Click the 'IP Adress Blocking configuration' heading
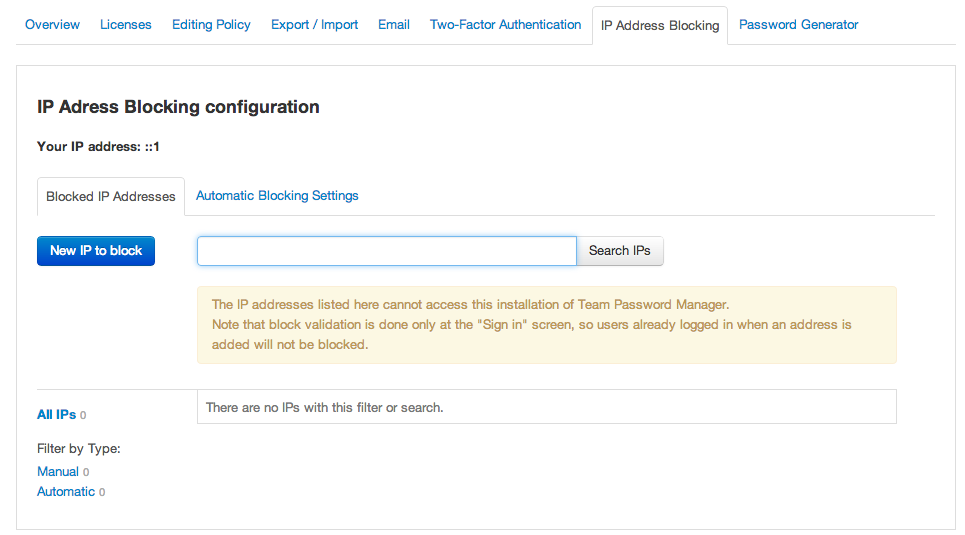This screenshot has width=965, height=535. point(178,107)
